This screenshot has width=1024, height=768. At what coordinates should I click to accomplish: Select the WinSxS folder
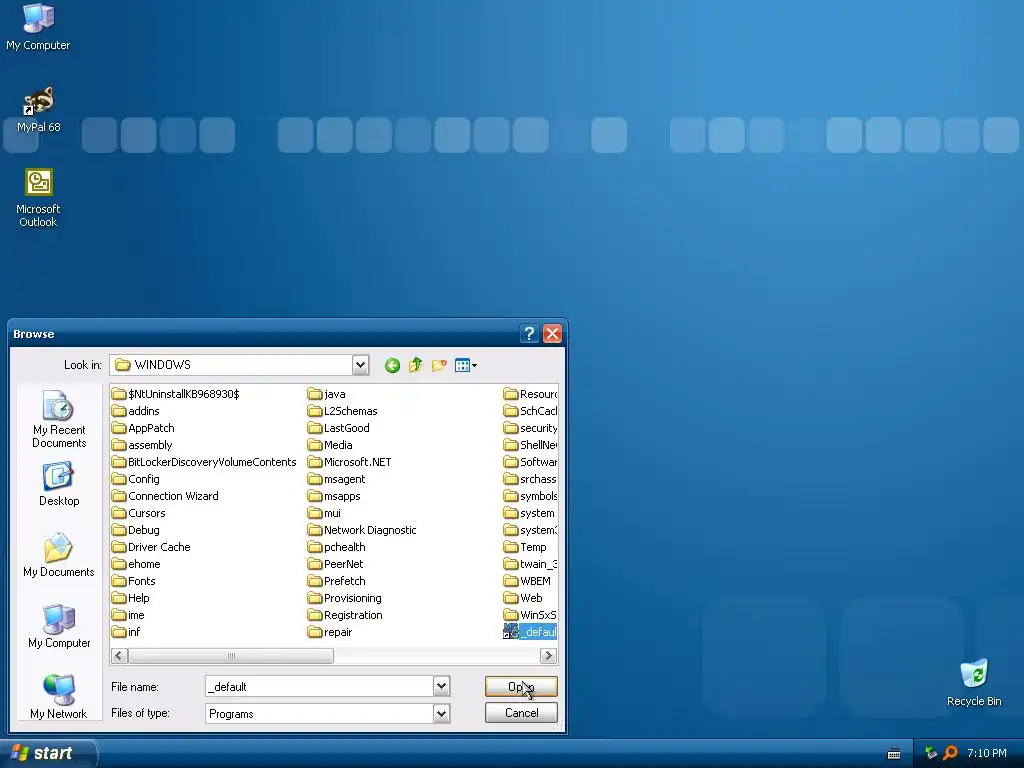(530, 615)
